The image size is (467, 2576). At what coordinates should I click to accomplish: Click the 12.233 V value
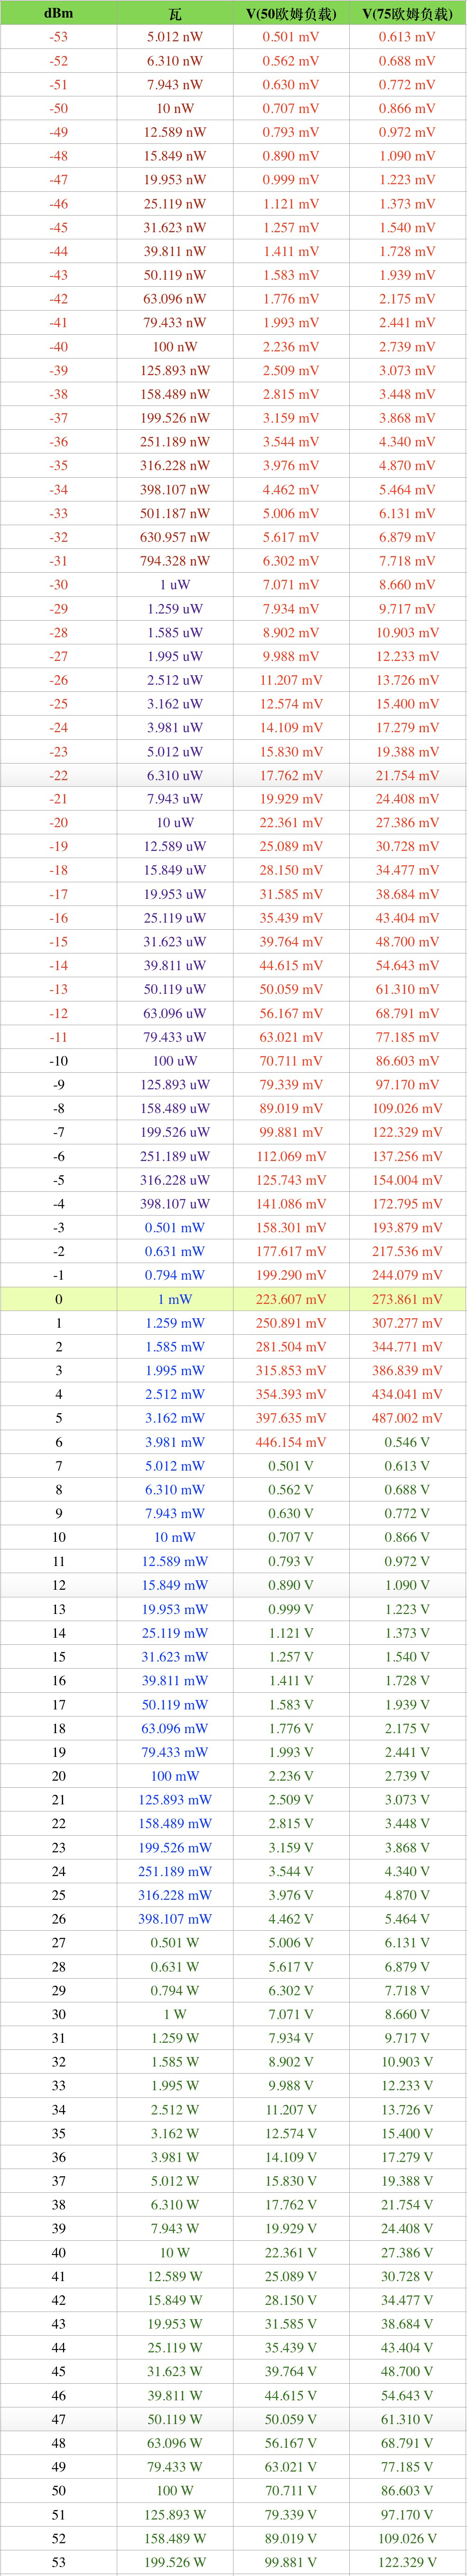point(407,2085)
